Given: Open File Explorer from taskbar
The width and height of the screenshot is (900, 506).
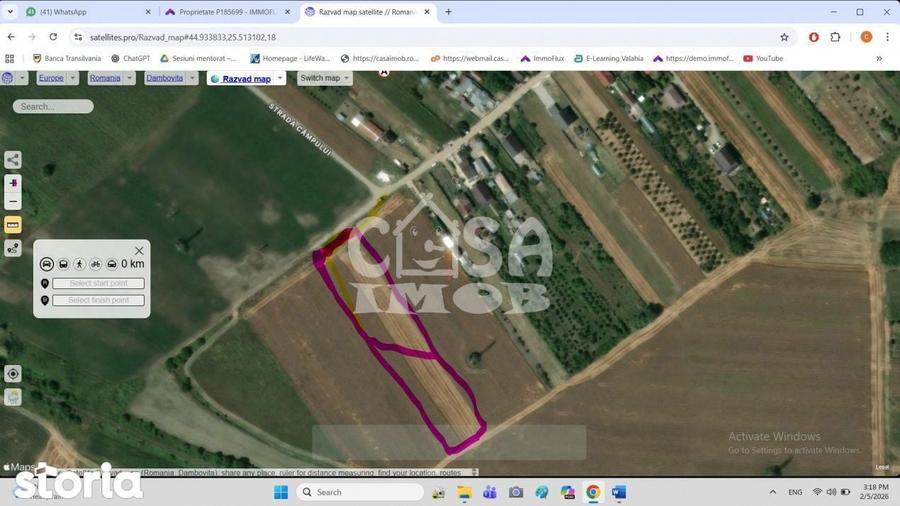Looking at the screenshot, I should coord(464,492).
